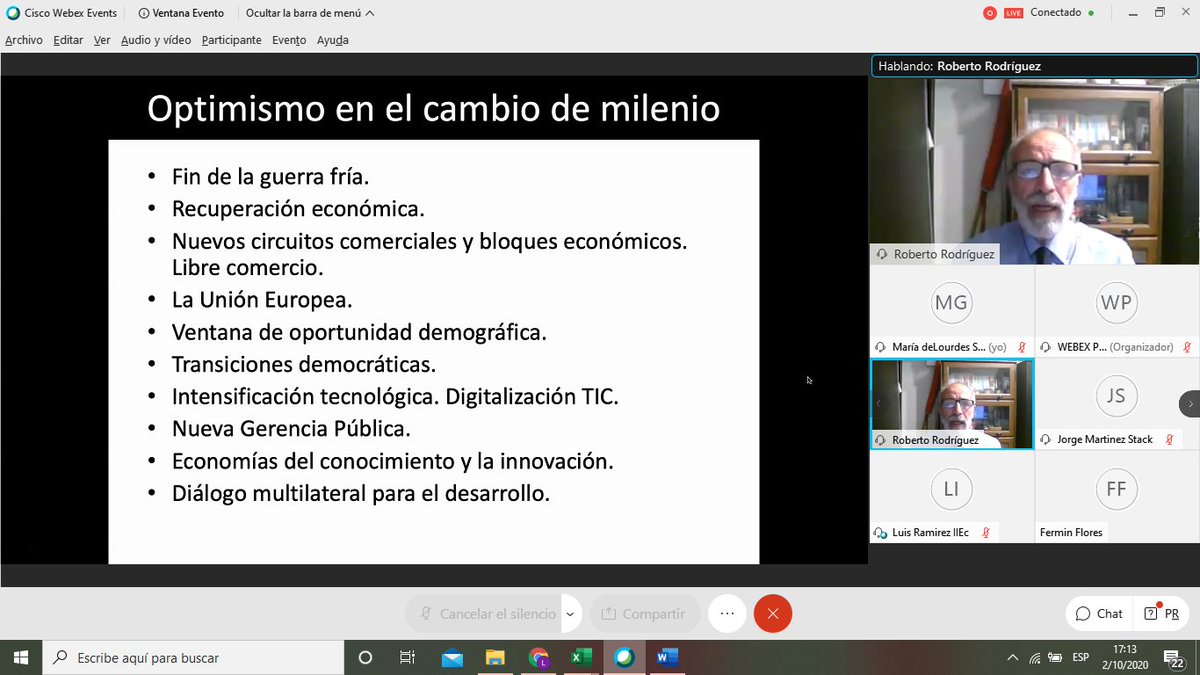Click the battery tray icon
The image size is (1200, 675).
point(1056,657)
